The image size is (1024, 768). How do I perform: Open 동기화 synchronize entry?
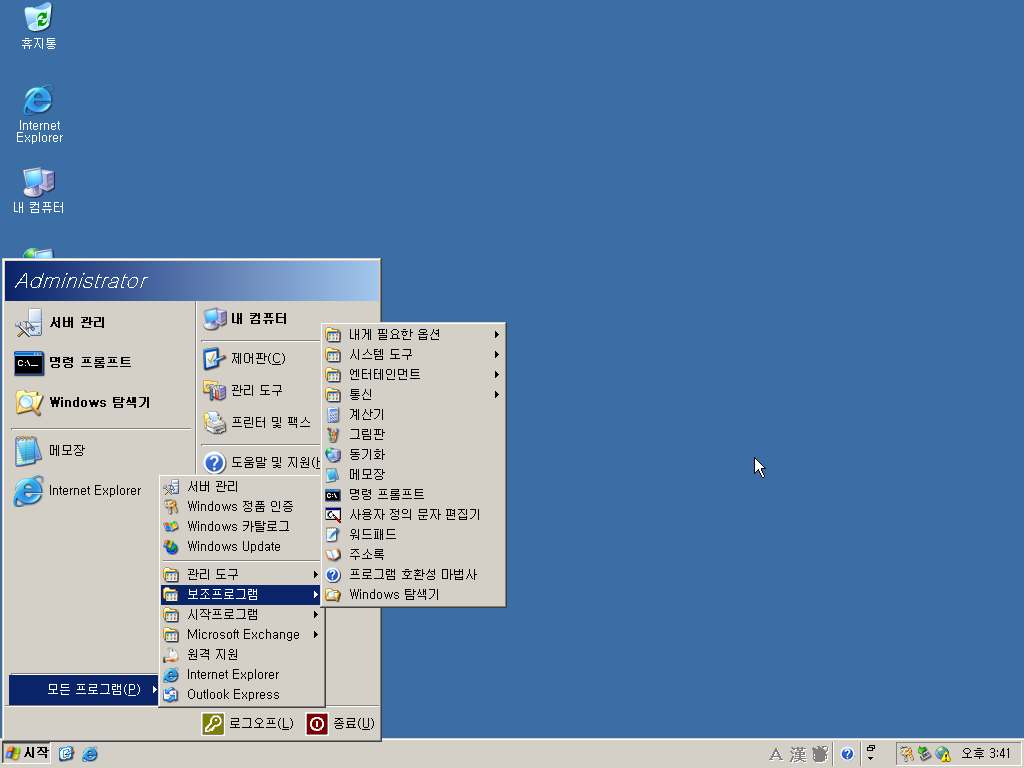413,455
